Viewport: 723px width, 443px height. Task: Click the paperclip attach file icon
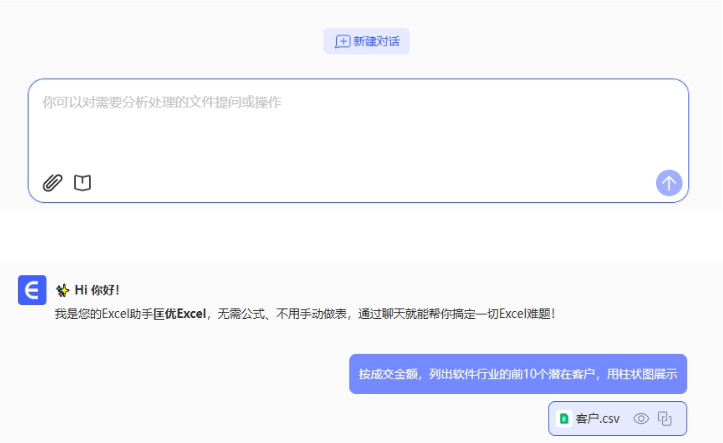tap(53, 183)
